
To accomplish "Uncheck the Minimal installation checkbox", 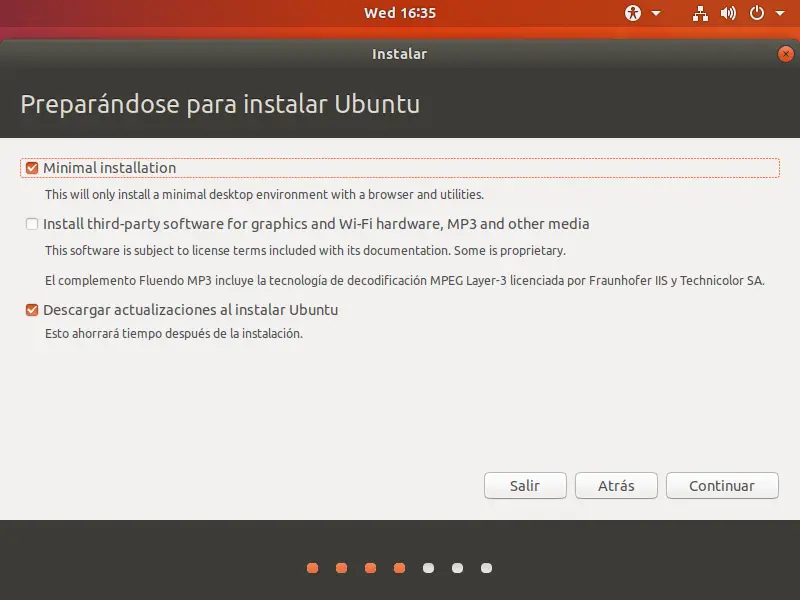I will coord(32,168).
